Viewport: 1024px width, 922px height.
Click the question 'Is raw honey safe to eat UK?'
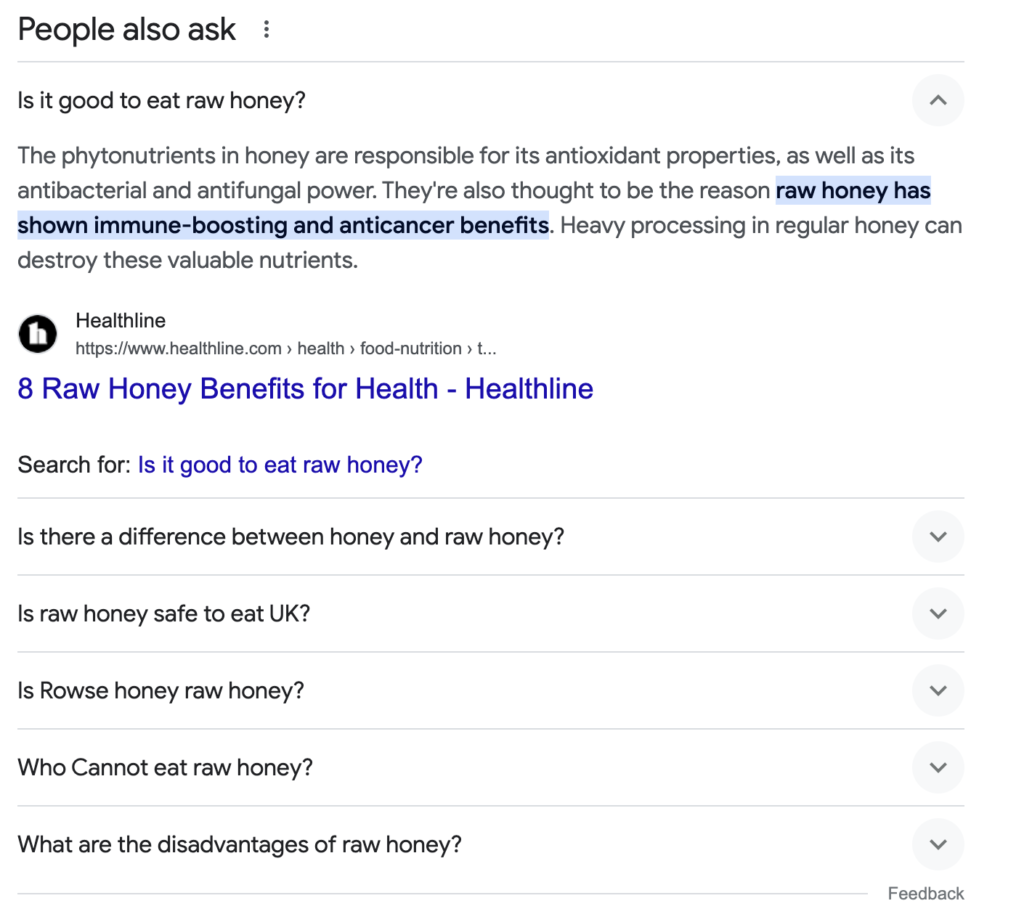click(164, 614)
